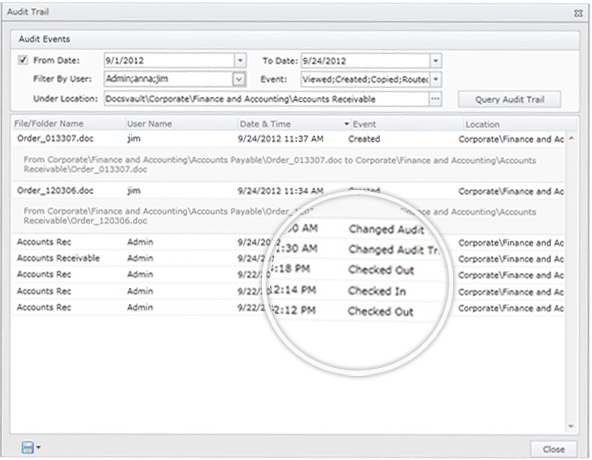
Task: Select the Order_013307.doc row
Action: coord(289,139)
